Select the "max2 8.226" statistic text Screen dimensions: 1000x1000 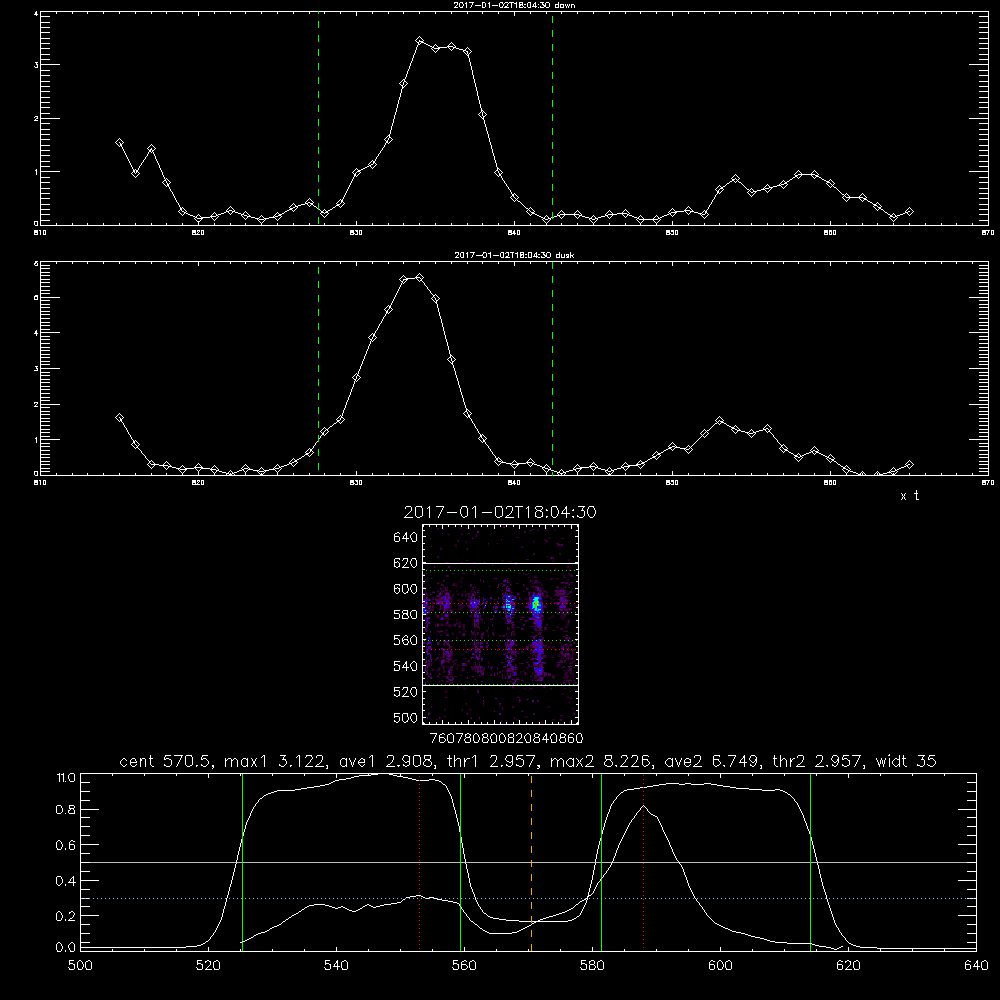click(x=600, y=761)
